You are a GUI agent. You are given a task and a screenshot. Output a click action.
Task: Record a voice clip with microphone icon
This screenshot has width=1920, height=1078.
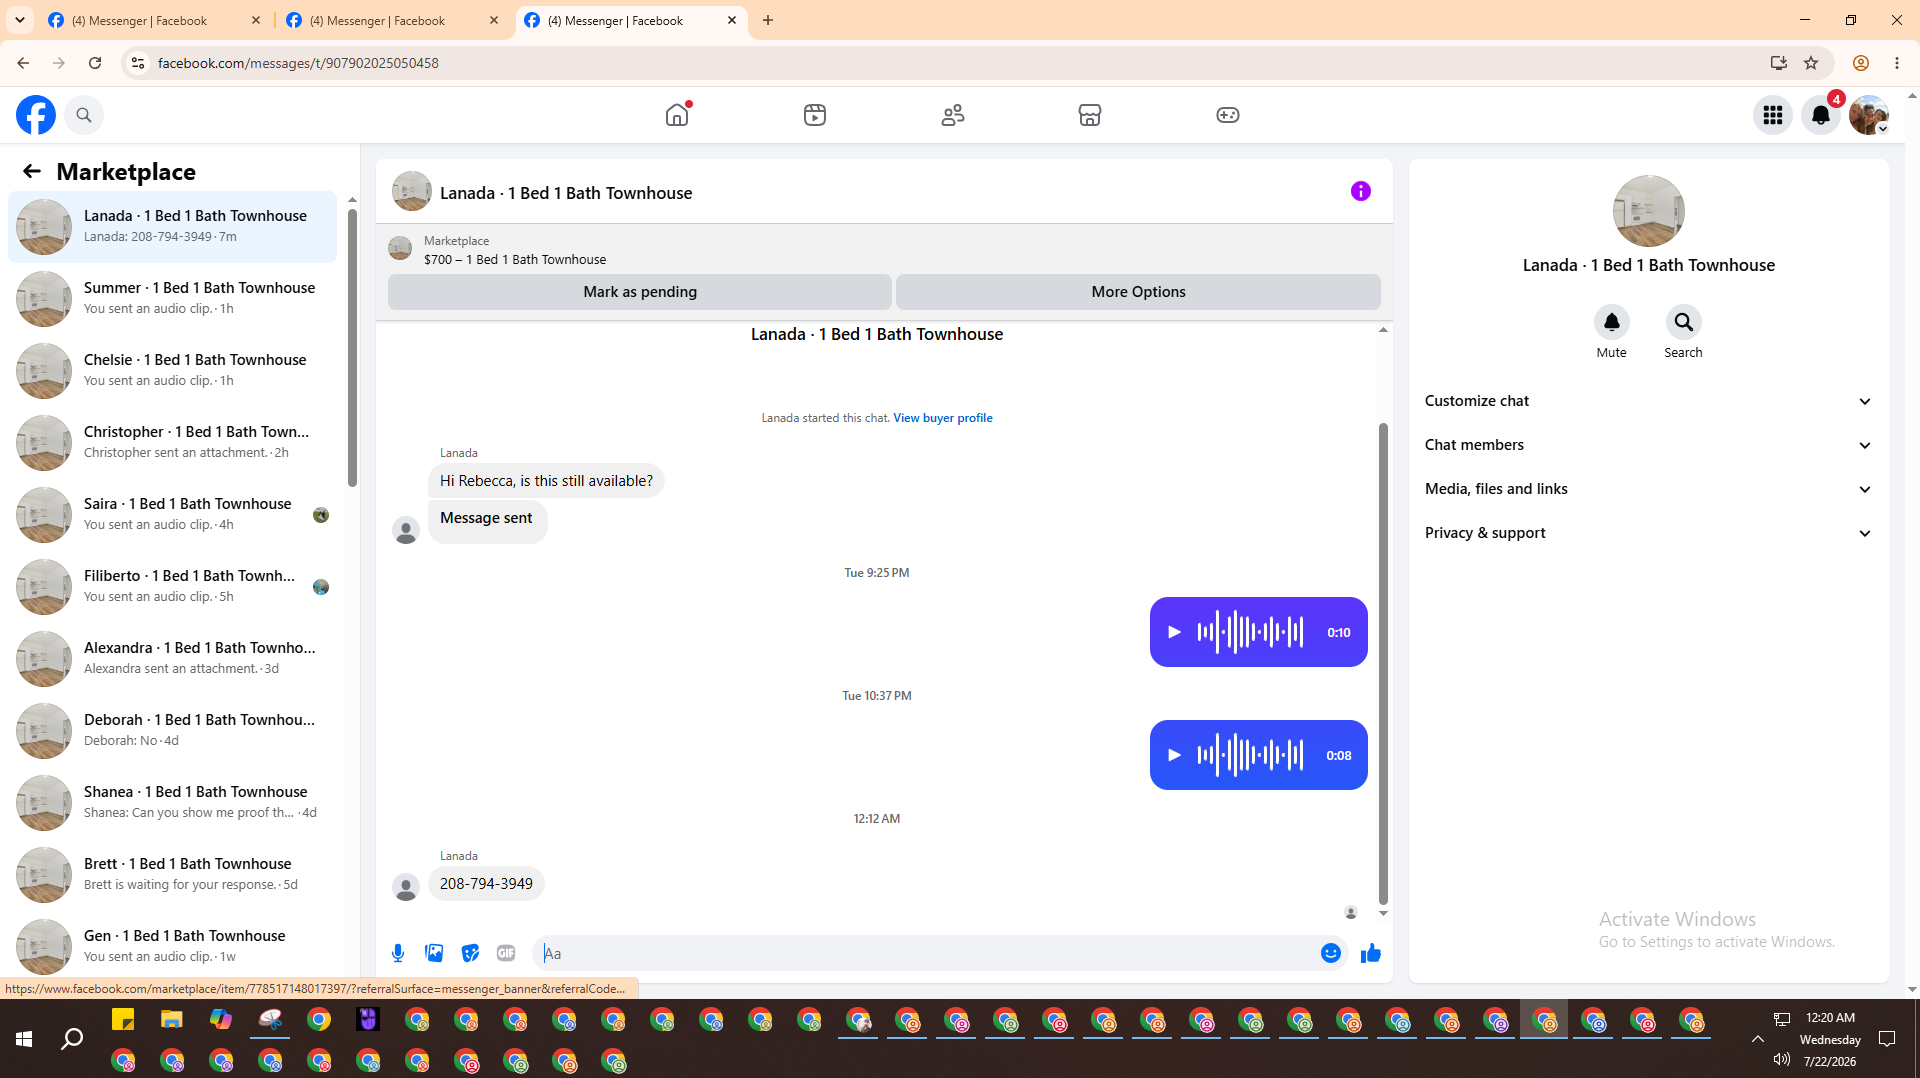pos(398,953)
